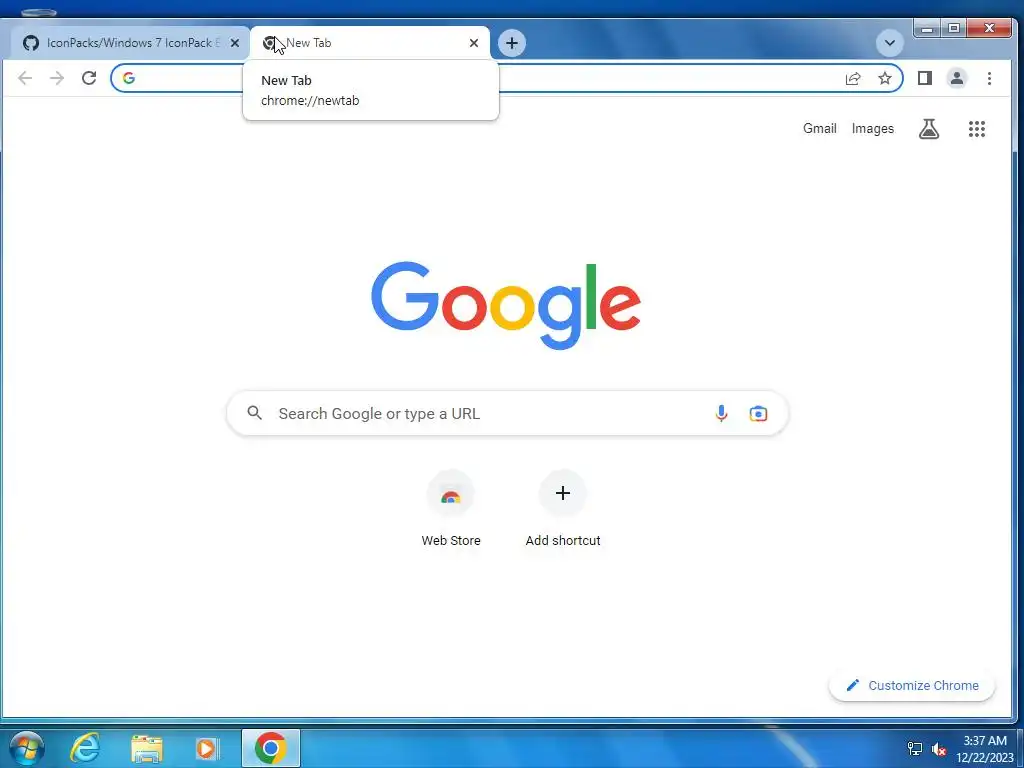The image size is (1024, 768).
Task: Close the New Tab tab
Action: pos(474,43)
